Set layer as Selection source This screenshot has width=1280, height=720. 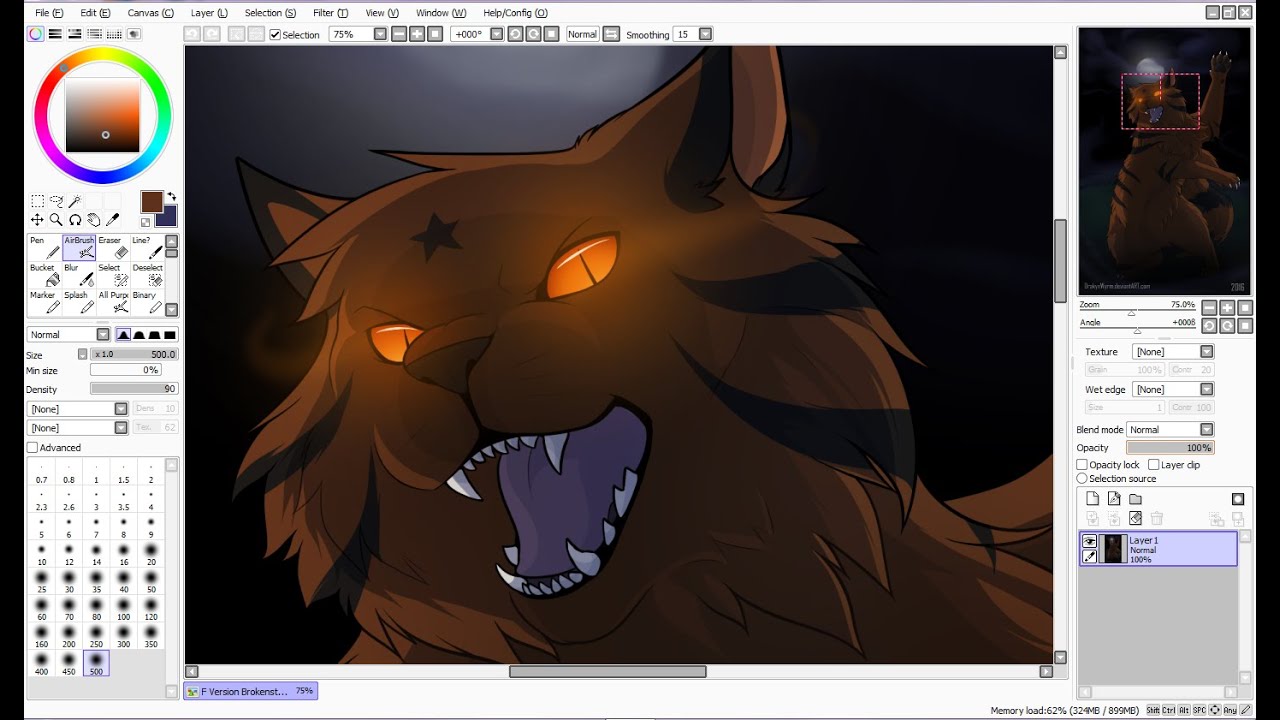(x=1082, y=479)
